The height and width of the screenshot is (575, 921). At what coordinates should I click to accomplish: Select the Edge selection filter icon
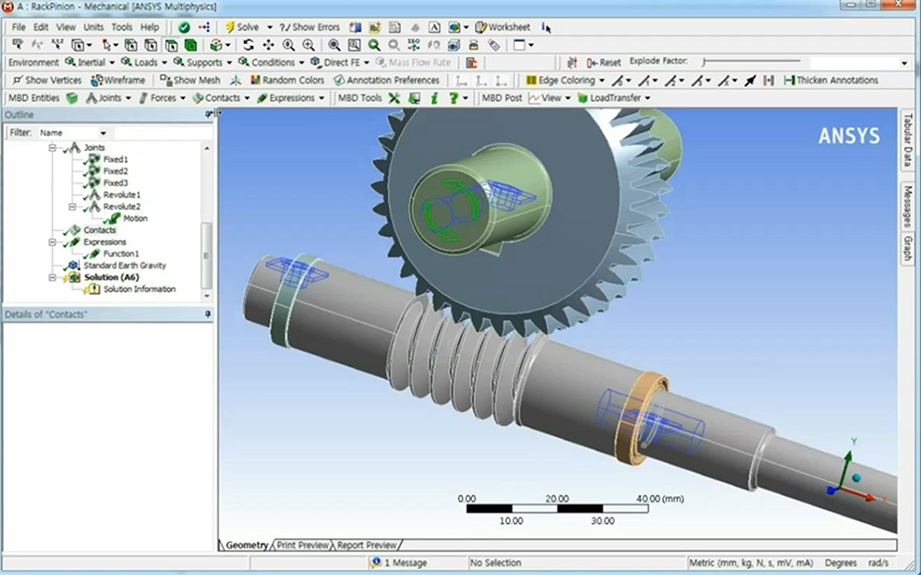[x=151, y=45]
